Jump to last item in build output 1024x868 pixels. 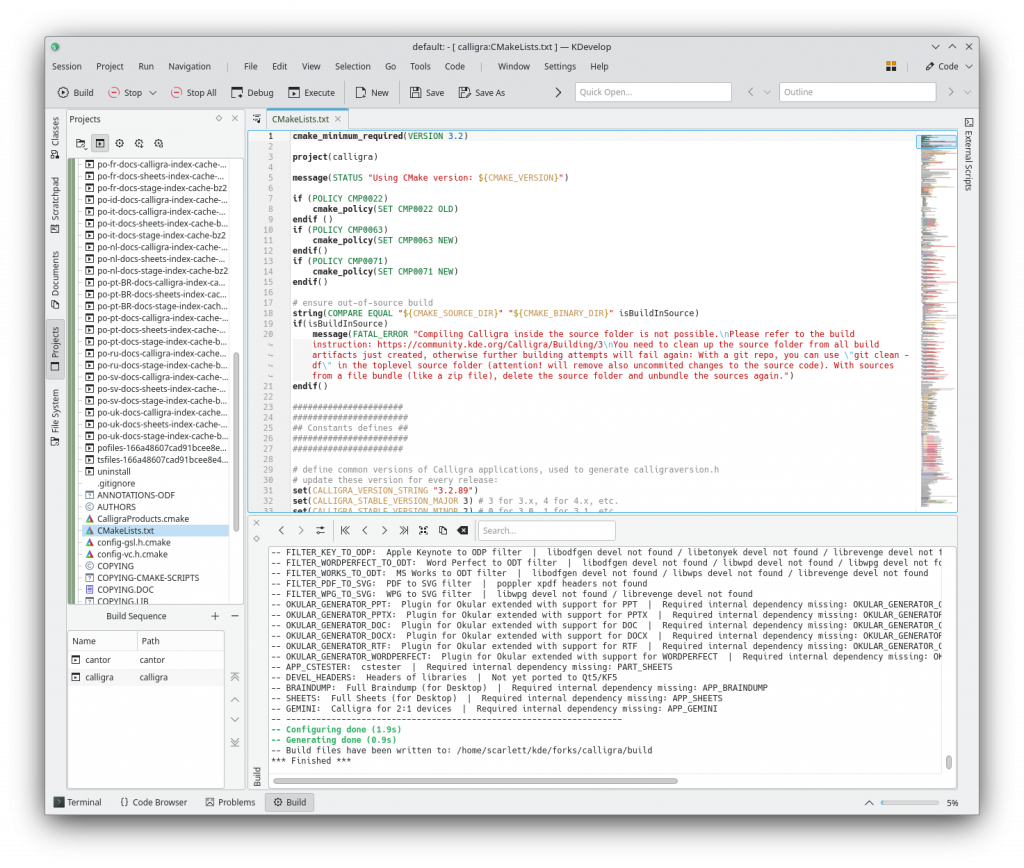(x=404, y=530)
